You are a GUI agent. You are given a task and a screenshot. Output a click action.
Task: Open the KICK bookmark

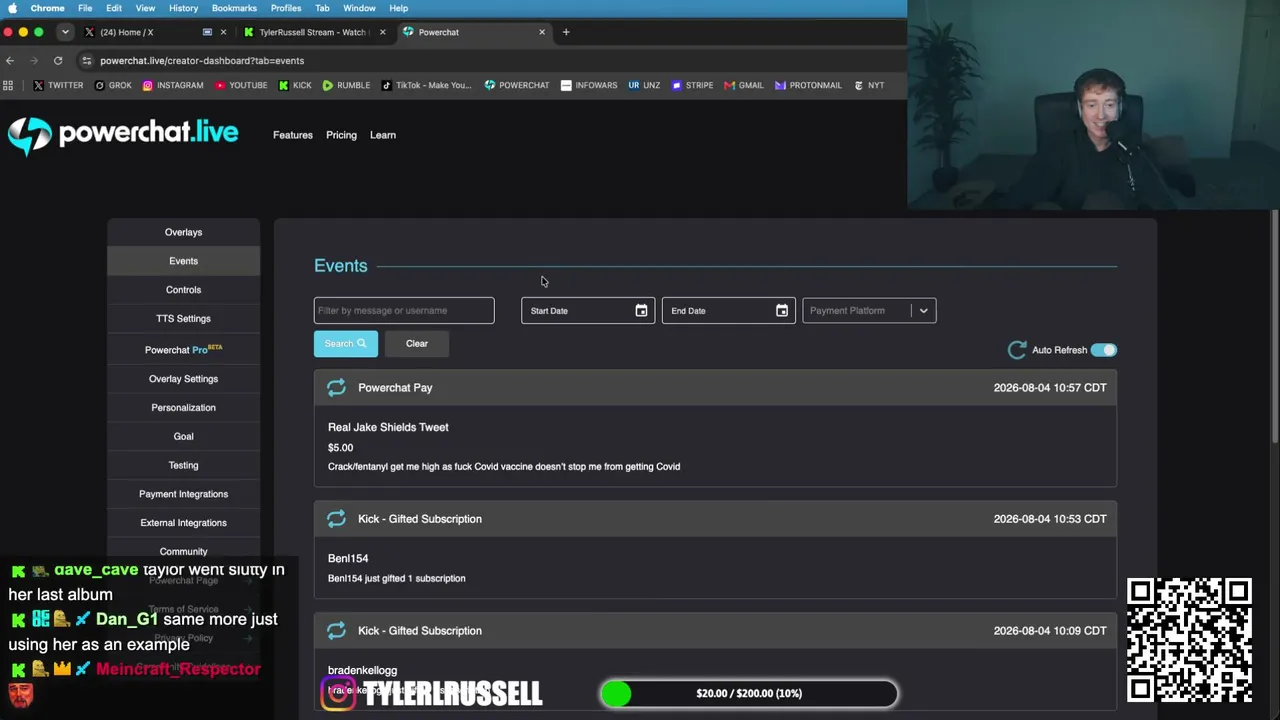tap(295, 85)
